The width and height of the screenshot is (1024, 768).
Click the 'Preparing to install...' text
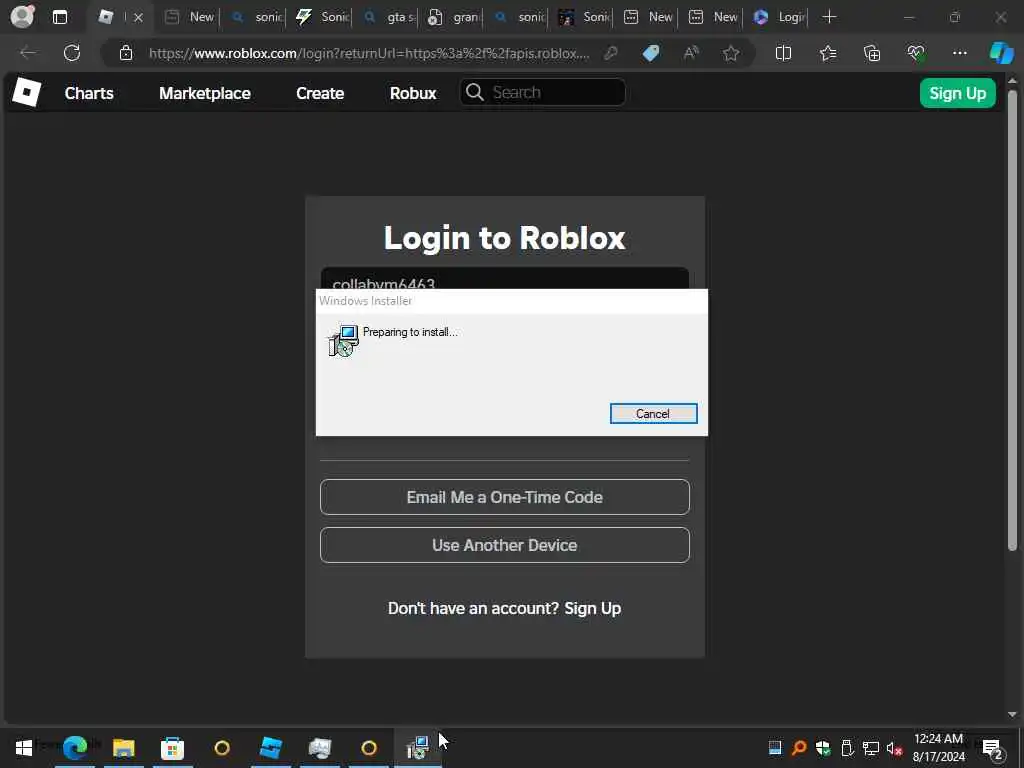pyautogui.click(x=410, y=332)
